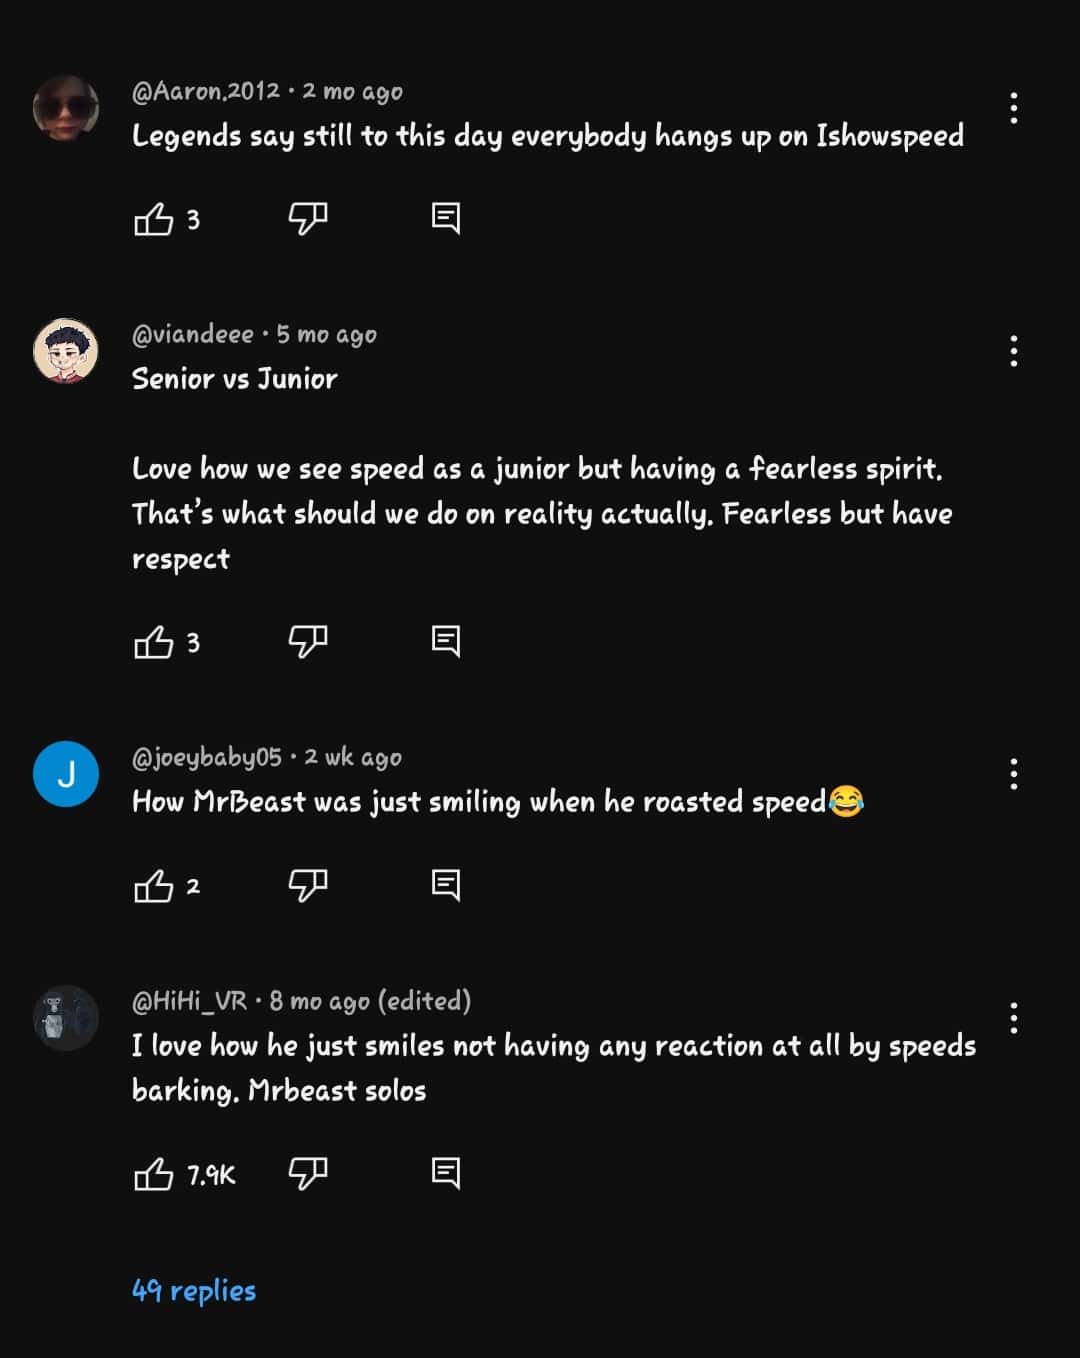Dislike the comment by @viandeee
Screen dimensions: 1080x1358
308,643
